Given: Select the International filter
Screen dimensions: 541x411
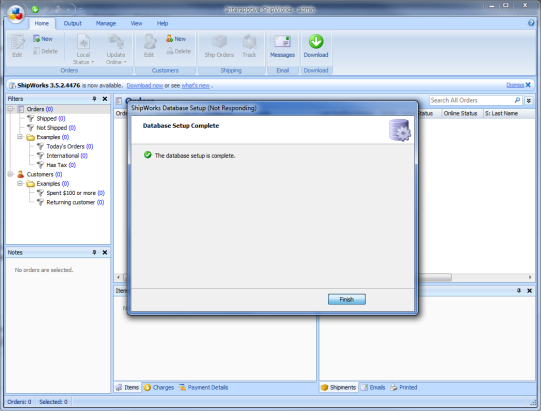Looking at the screenshot, I should [62, 156].
